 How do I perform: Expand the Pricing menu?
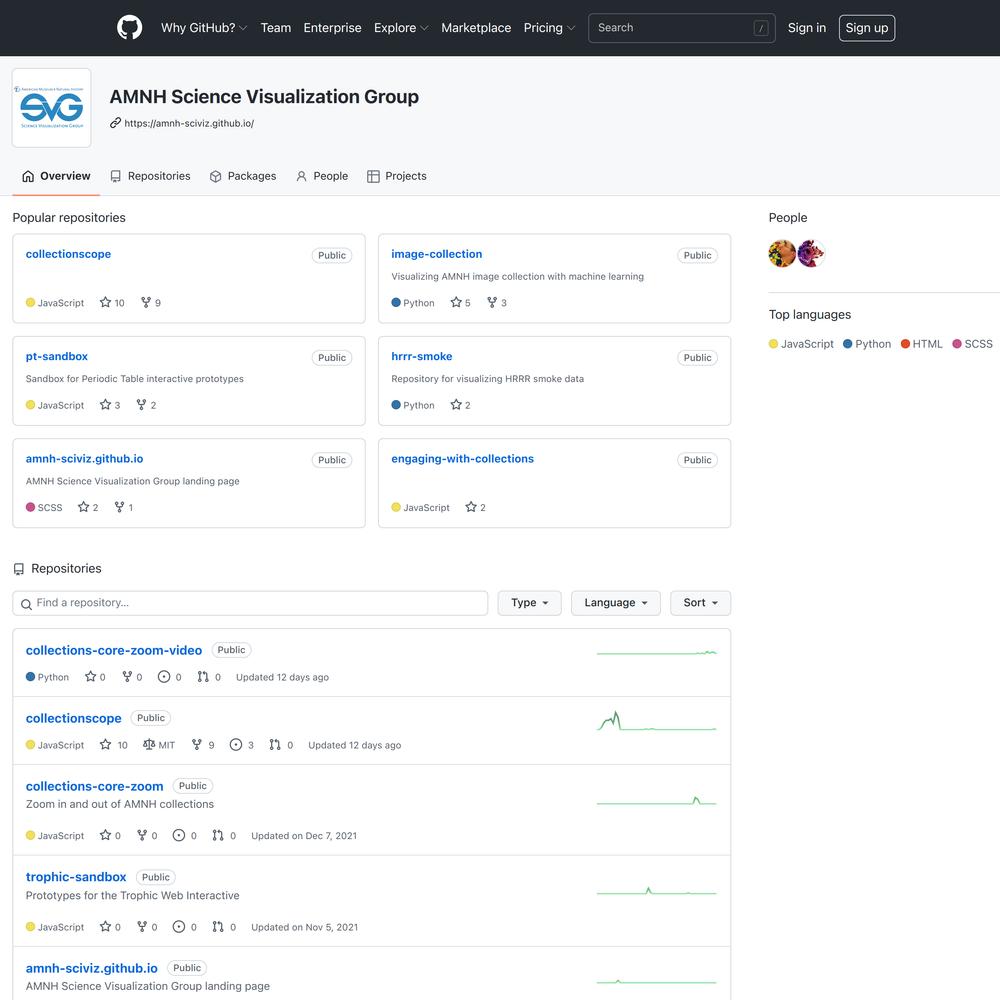pos(549,28)
